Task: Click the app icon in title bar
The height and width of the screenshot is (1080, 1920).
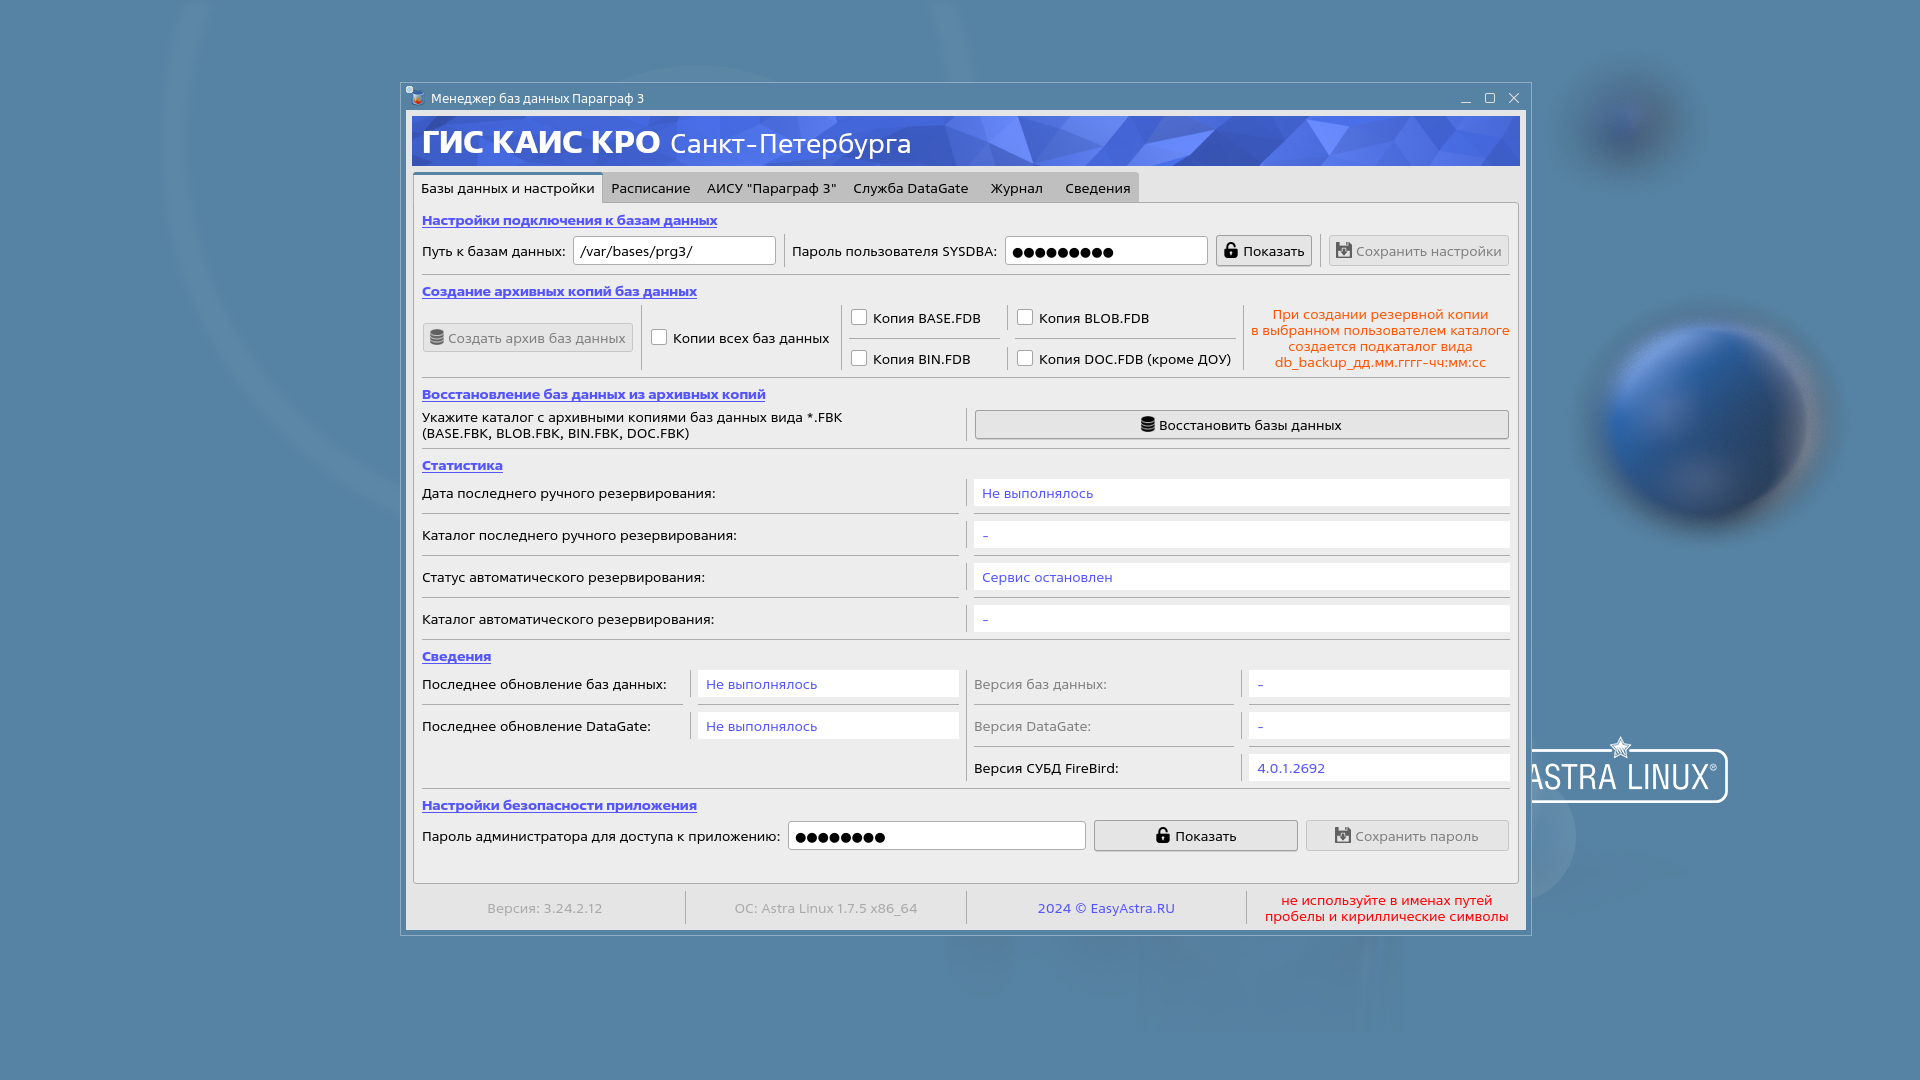Action: (416, 97)
